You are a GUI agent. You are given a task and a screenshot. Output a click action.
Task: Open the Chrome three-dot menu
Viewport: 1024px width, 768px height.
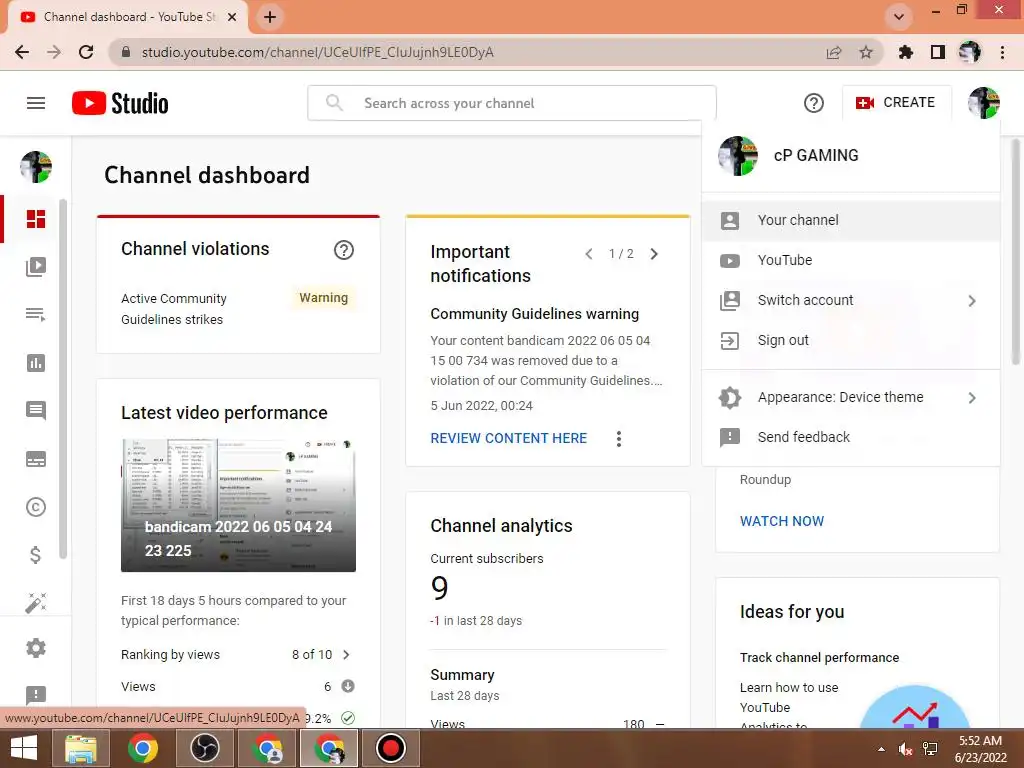pyautogui.click(x=1002, y=52)
